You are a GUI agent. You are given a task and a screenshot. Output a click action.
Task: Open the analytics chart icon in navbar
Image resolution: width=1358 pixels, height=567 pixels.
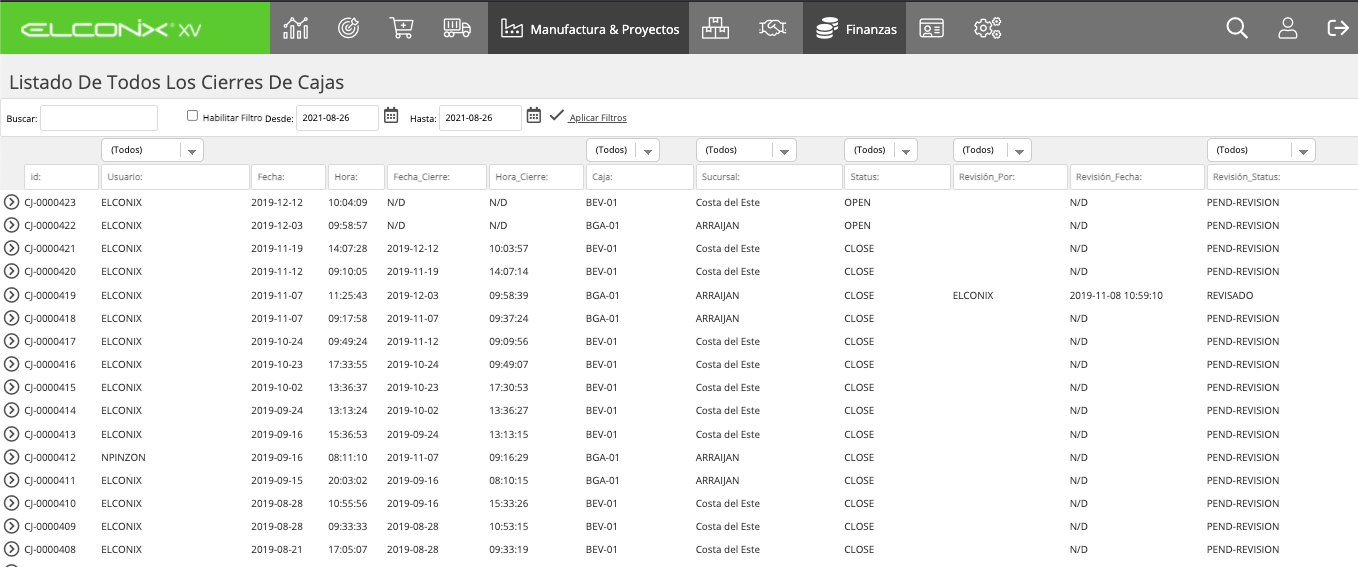click(296, 28)
